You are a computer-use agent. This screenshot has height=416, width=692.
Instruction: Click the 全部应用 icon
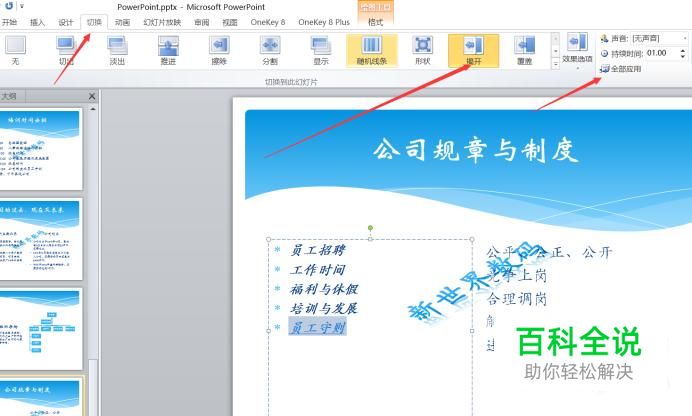(x=604, y=69)
